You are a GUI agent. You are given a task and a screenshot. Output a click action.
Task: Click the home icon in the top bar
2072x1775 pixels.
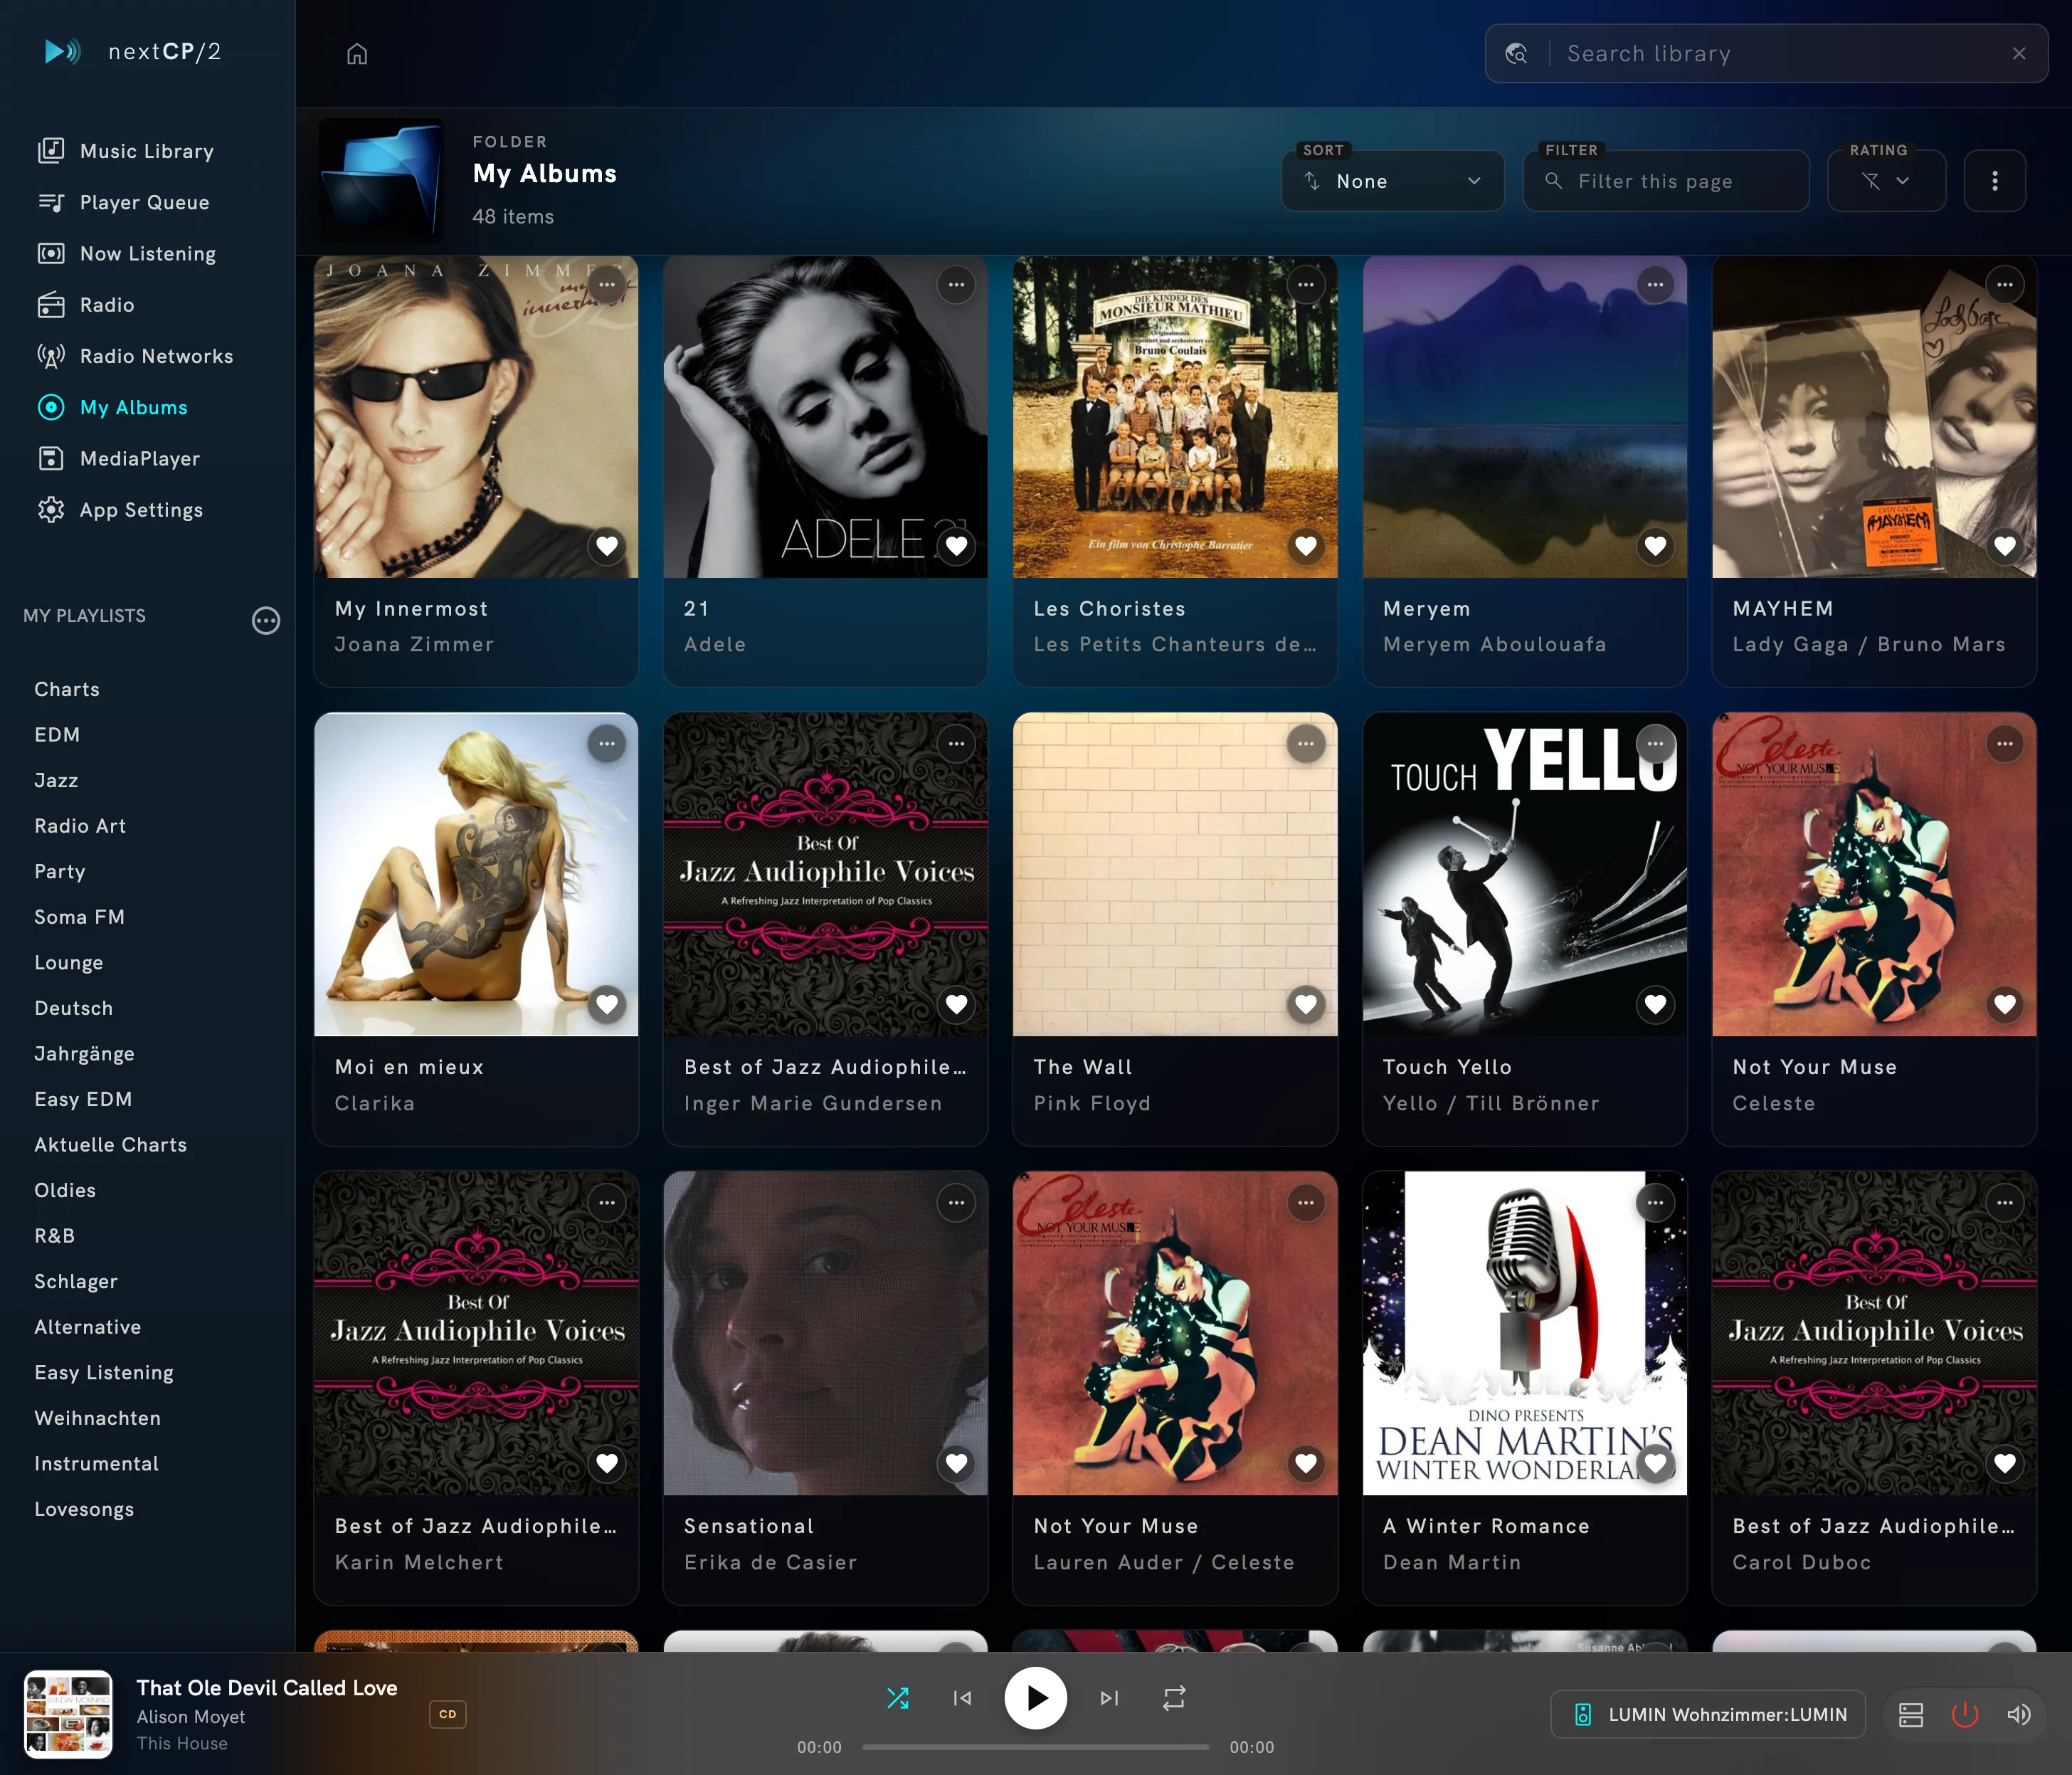[357, 54]
